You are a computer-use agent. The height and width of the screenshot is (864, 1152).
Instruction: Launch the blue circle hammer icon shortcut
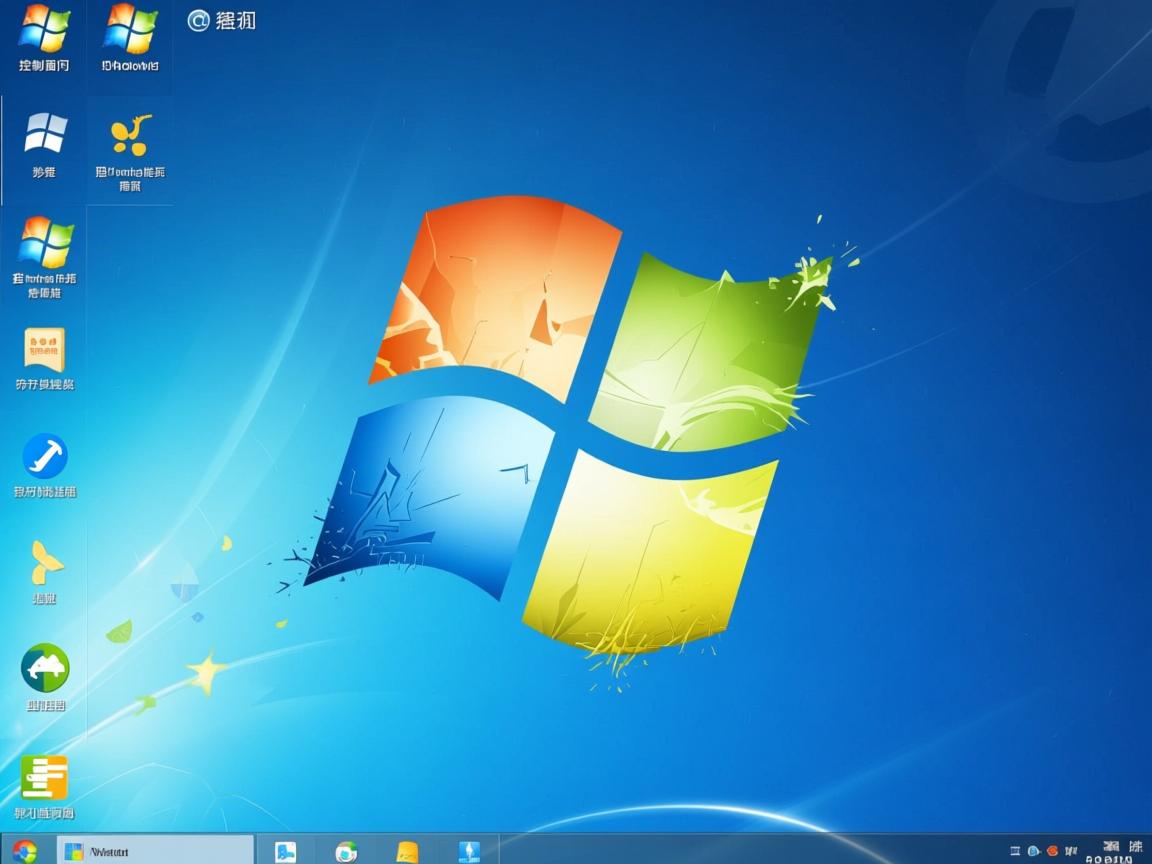45,456
